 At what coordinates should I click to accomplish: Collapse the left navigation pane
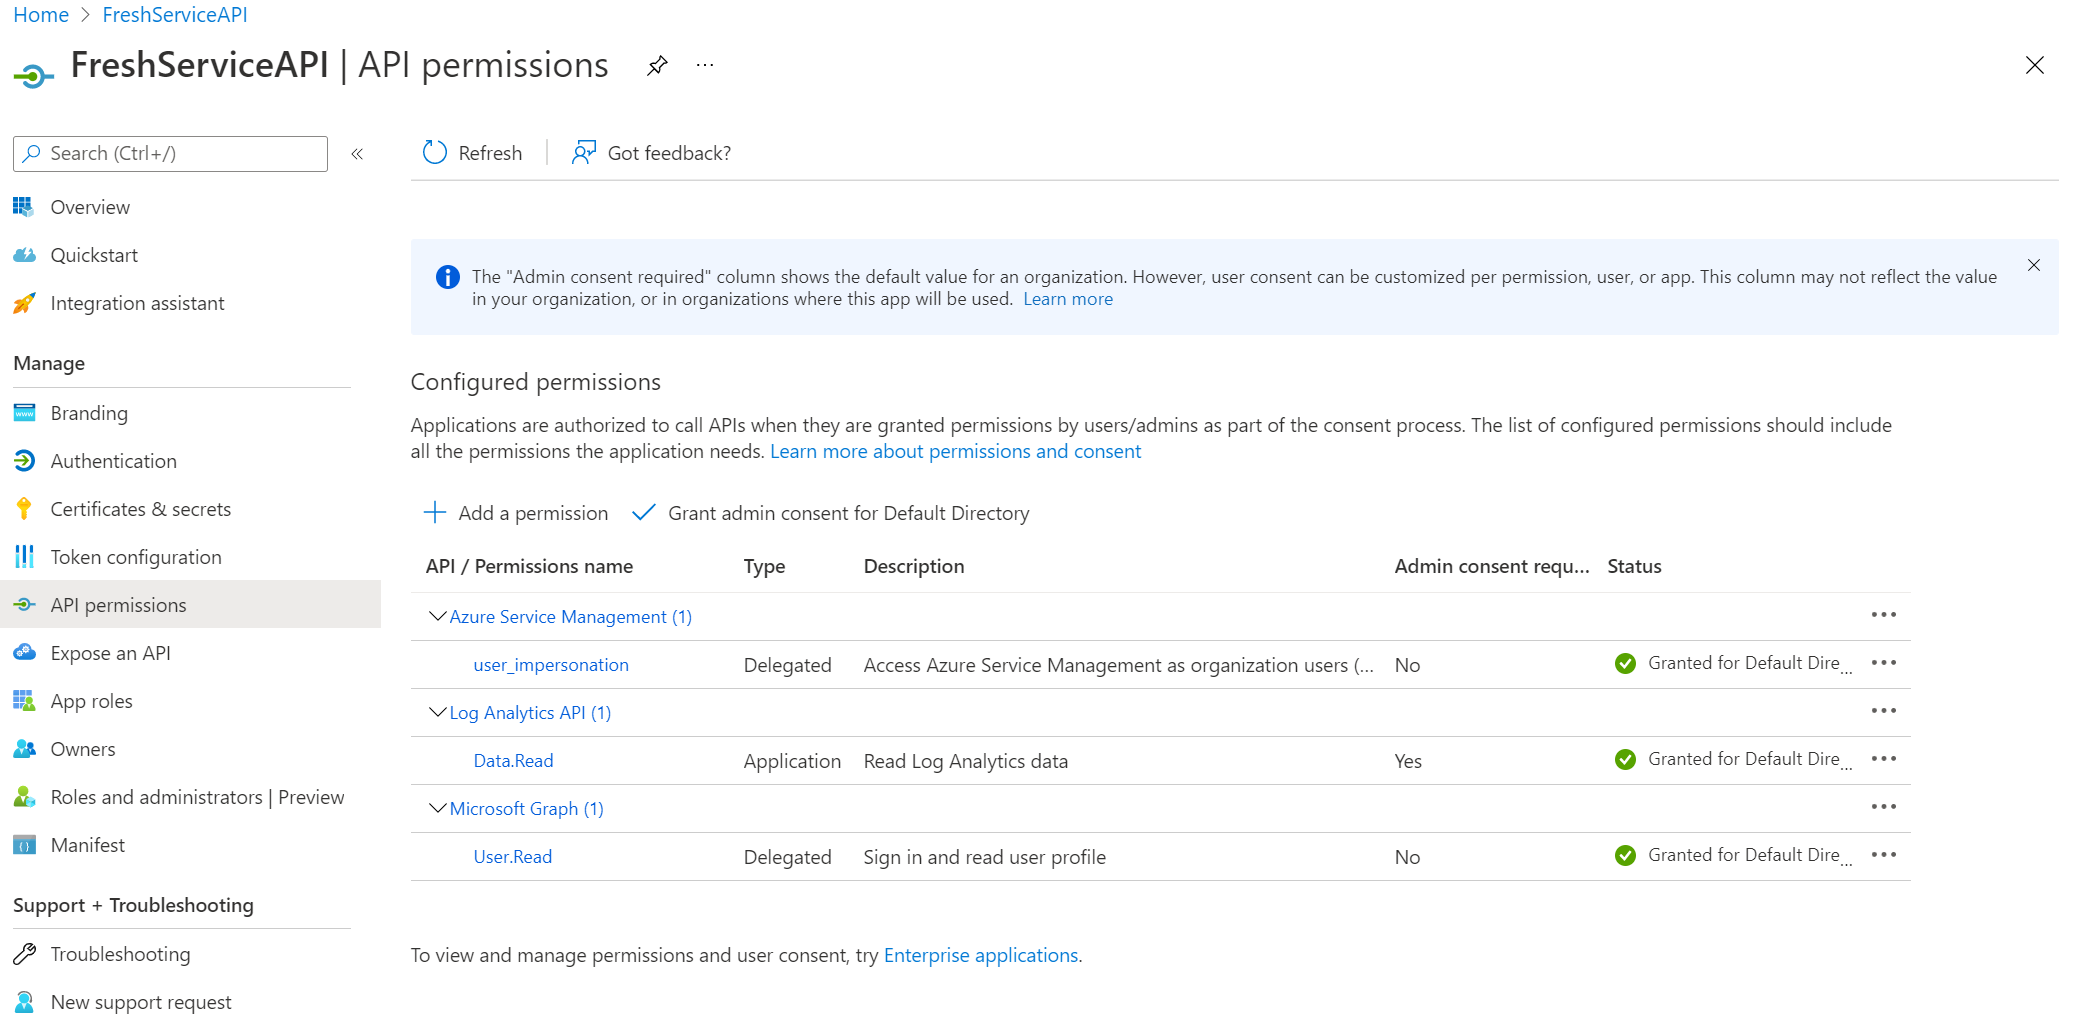pos(357,153)
